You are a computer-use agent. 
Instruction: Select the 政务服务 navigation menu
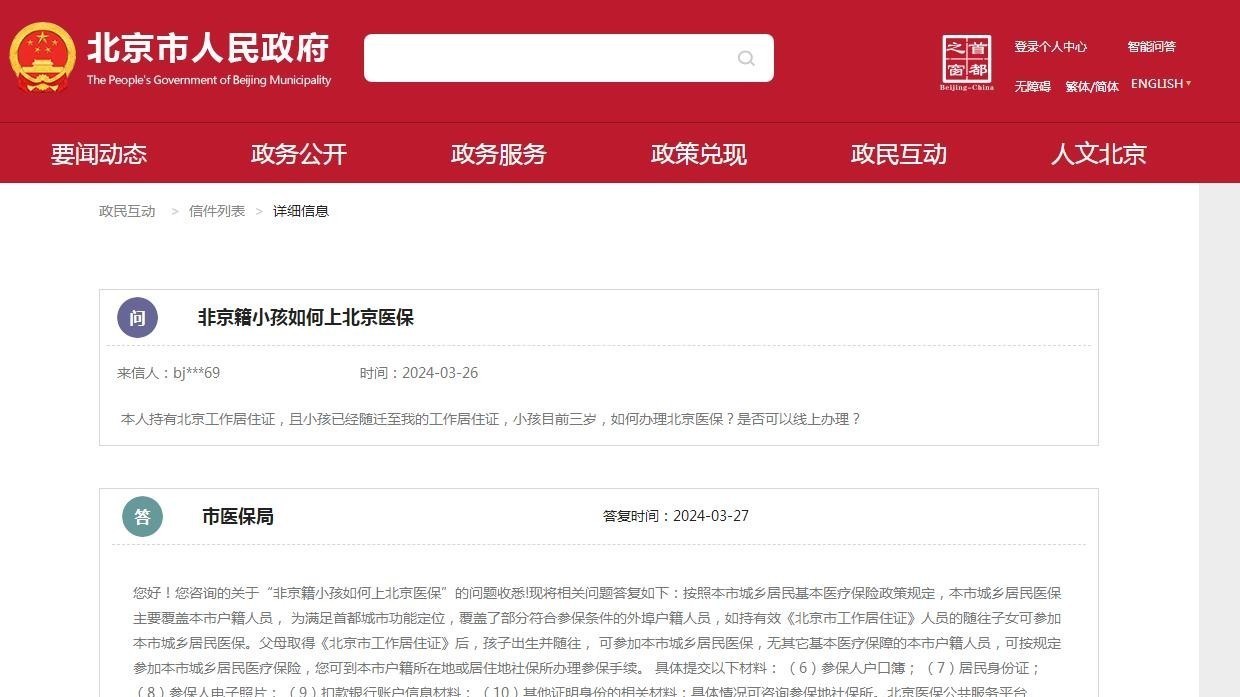(498, 153)
